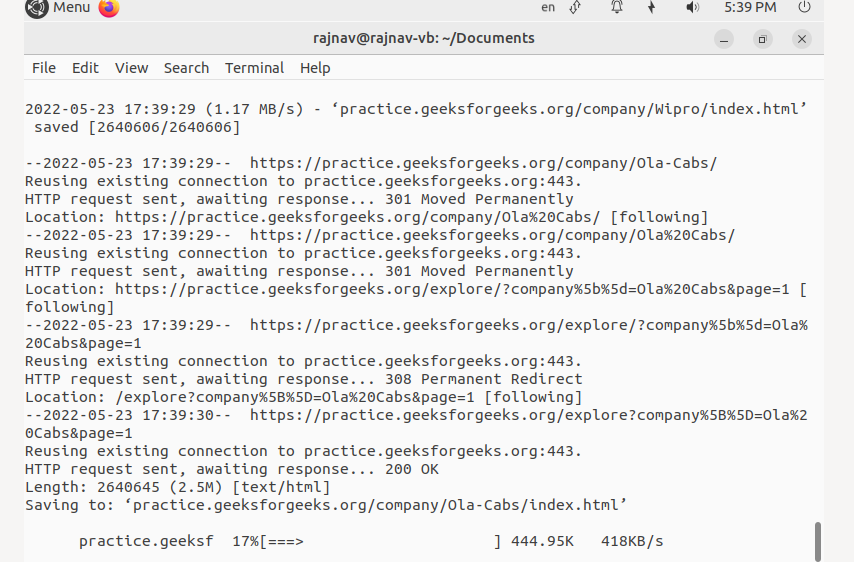Screen dimensions: 854x562
Task: Click the Ola-Cabs company URL in output
Action: [x=483, y=163]
